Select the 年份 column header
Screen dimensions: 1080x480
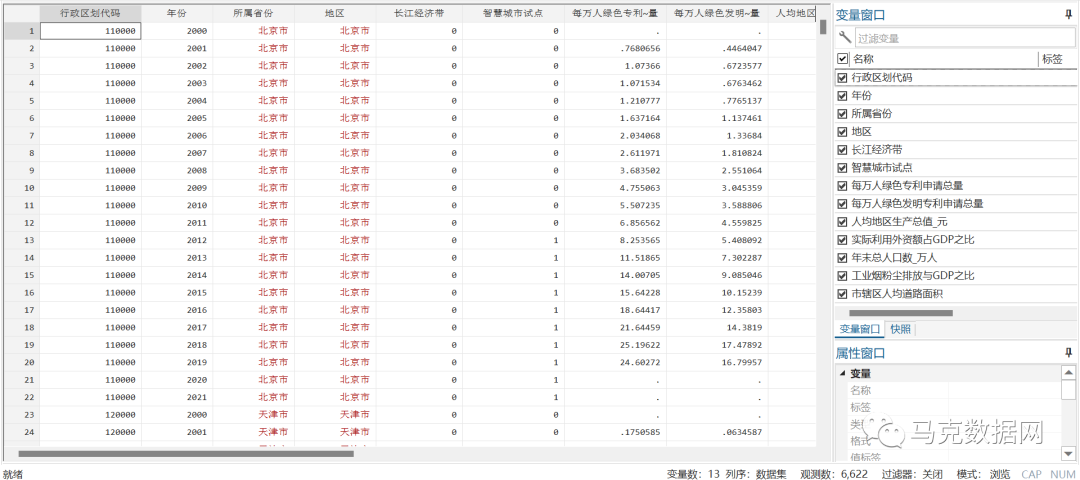click(x=176, y=13)
